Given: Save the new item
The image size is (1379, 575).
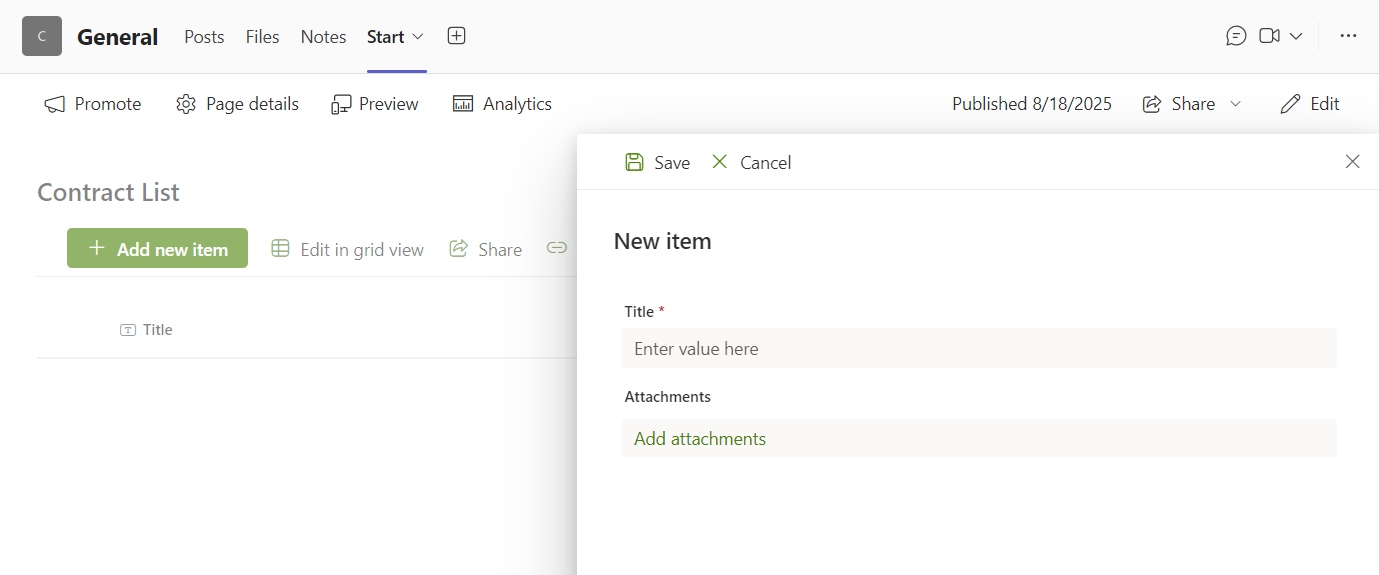Looking at the screenshot, I should [657, 162].
